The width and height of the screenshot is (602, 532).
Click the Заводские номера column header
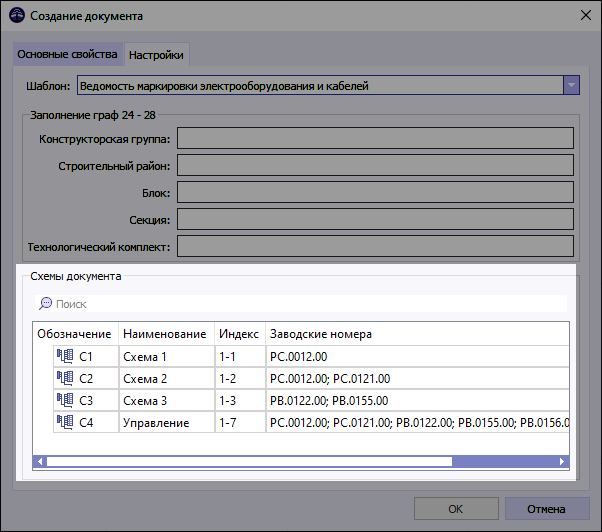(417, 334)
